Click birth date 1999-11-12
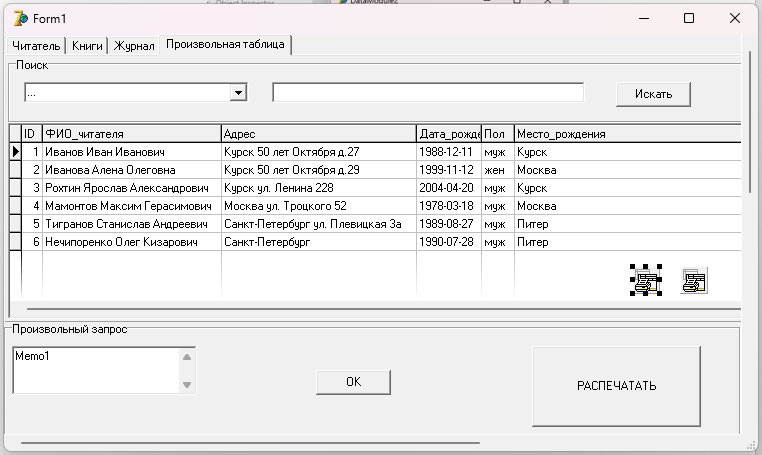The width and height of the screenshot is (762, 455). coord(449,170)
